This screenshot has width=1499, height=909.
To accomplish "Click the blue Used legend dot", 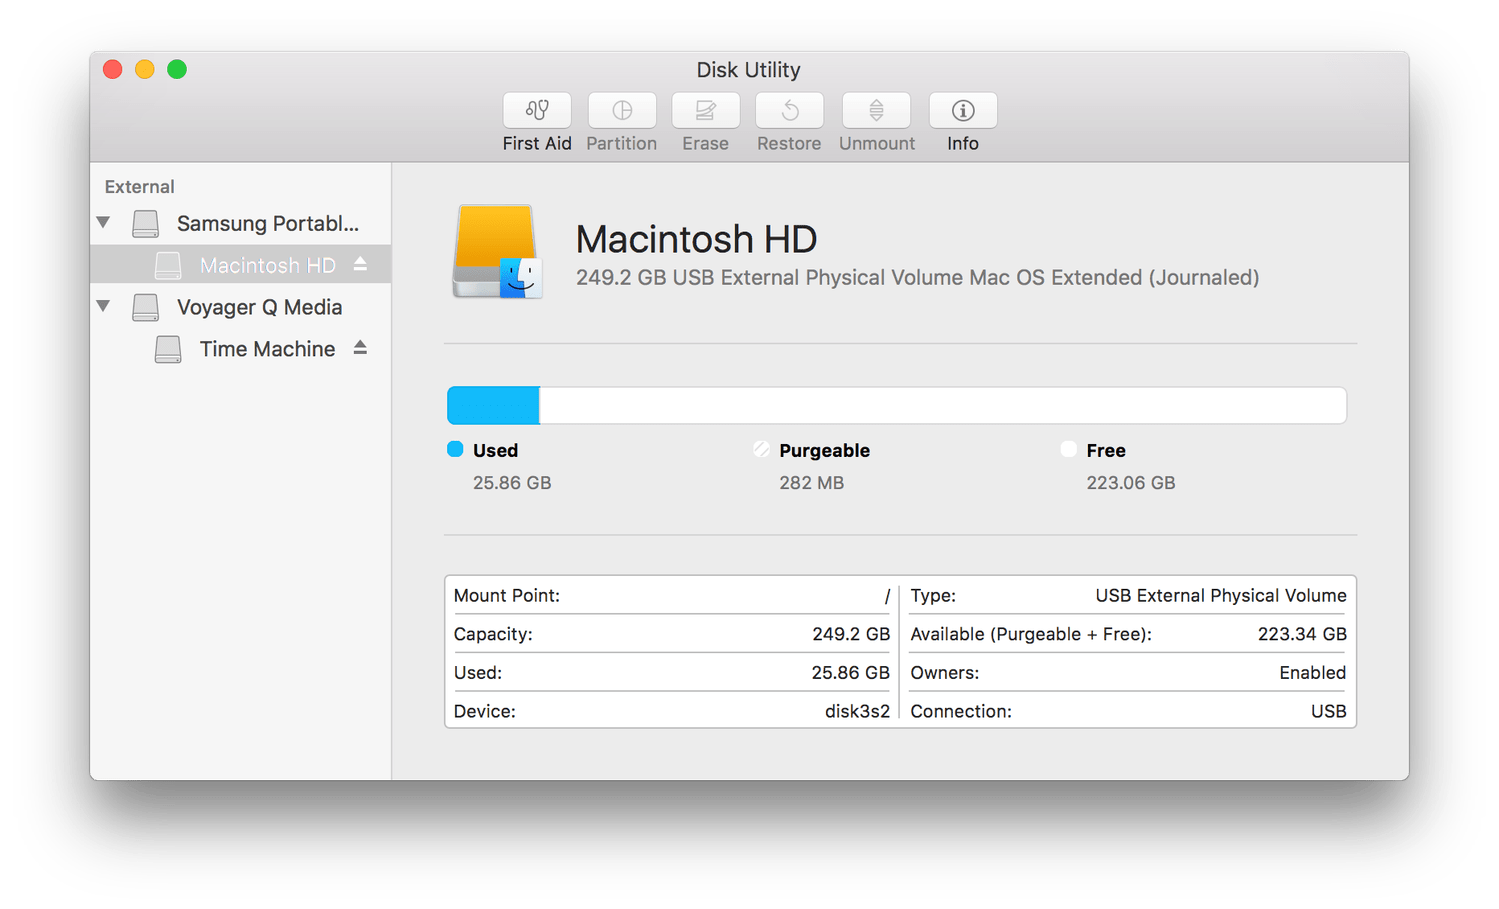I will 455,450.
